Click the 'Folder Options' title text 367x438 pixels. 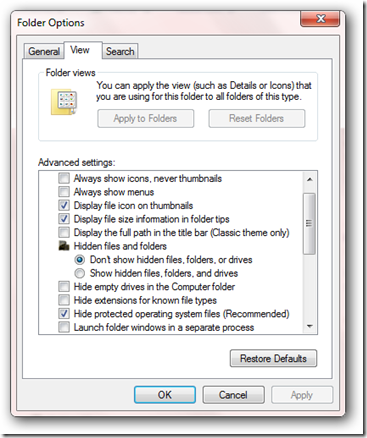point(51,23)
